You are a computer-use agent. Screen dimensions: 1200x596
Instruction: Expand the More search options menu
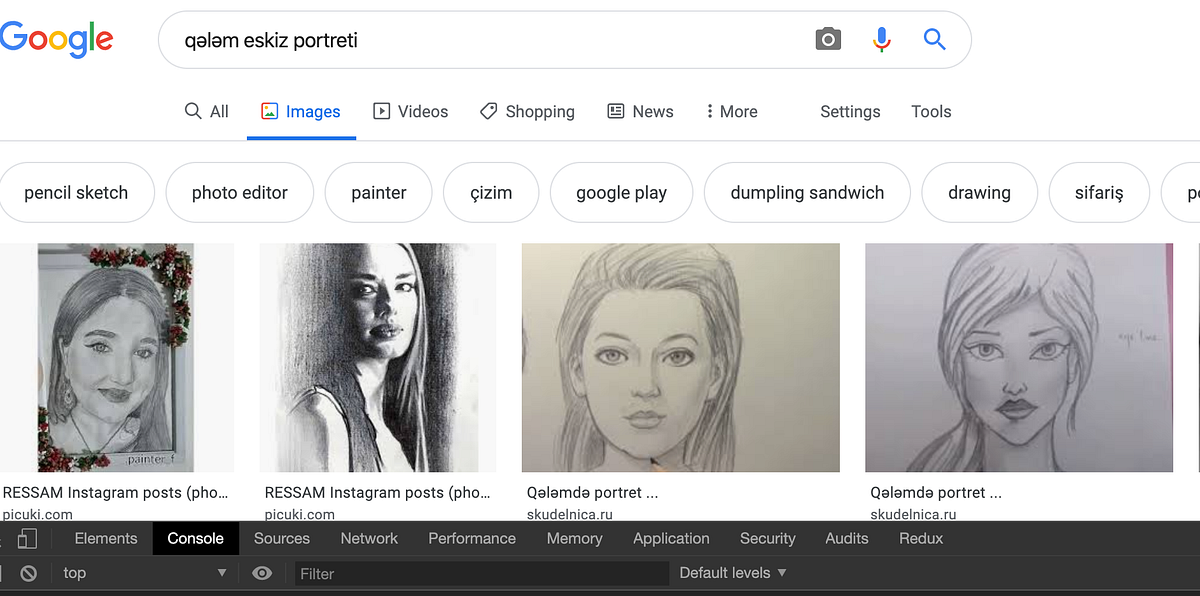pyautogui.click(x=732, y=112)
